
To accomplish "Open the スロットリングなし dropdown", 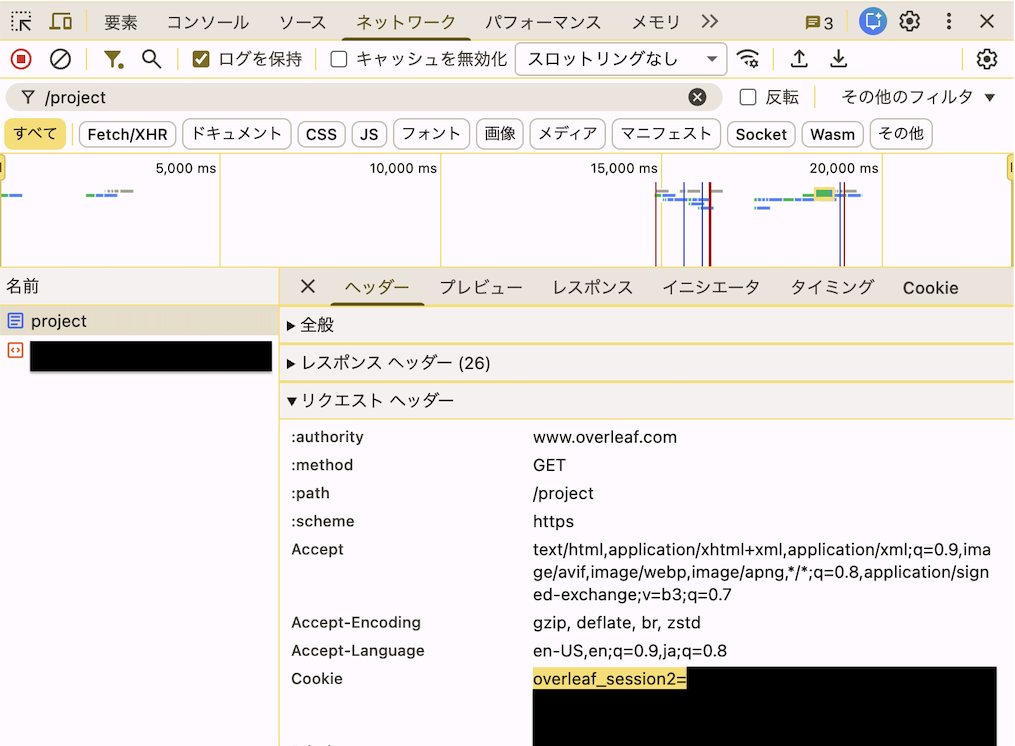I will pos(620,59).
